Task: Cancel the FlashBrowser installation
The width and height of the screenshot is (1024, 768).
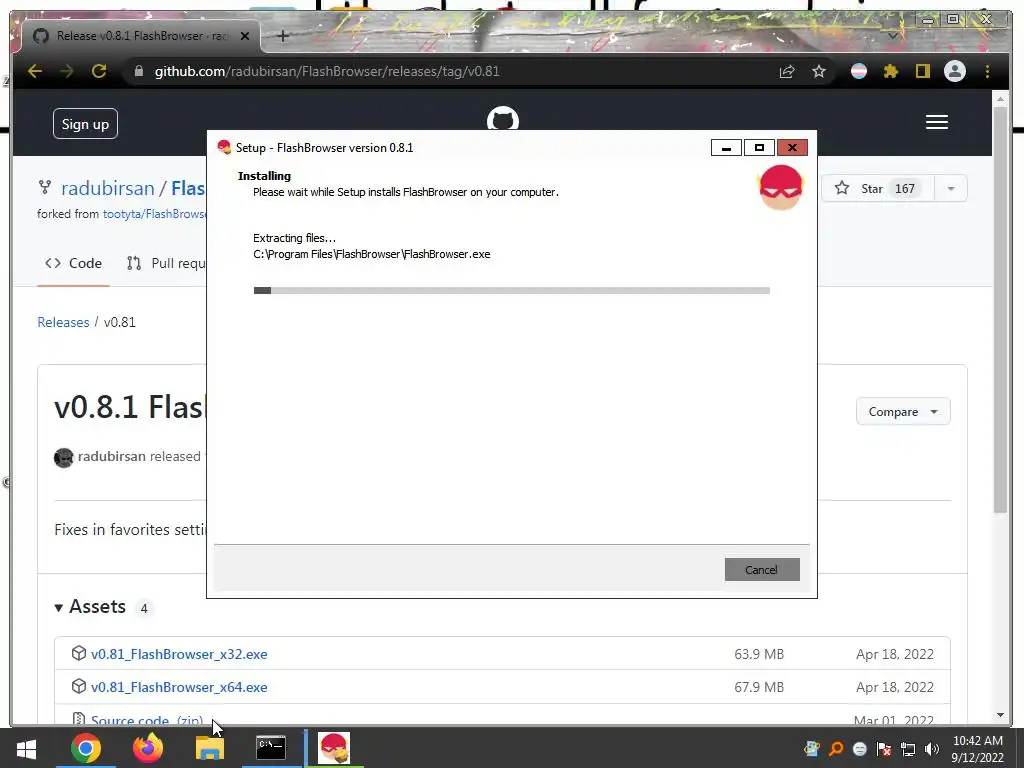Action: [x=761, y=569]
